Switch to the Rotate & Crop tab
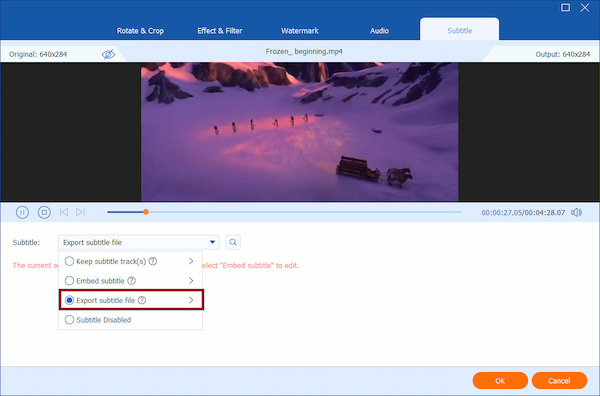The image size is (600, 396). (x=140, y=31)
